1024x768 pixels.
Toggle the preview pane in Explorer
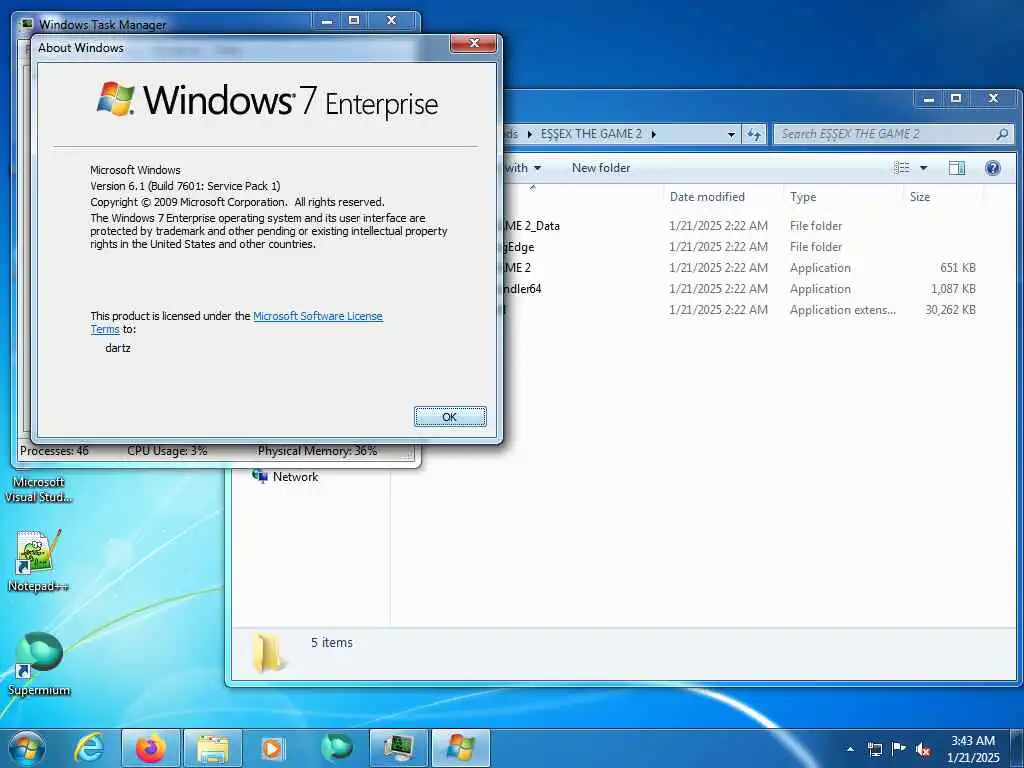coord(957,168)
